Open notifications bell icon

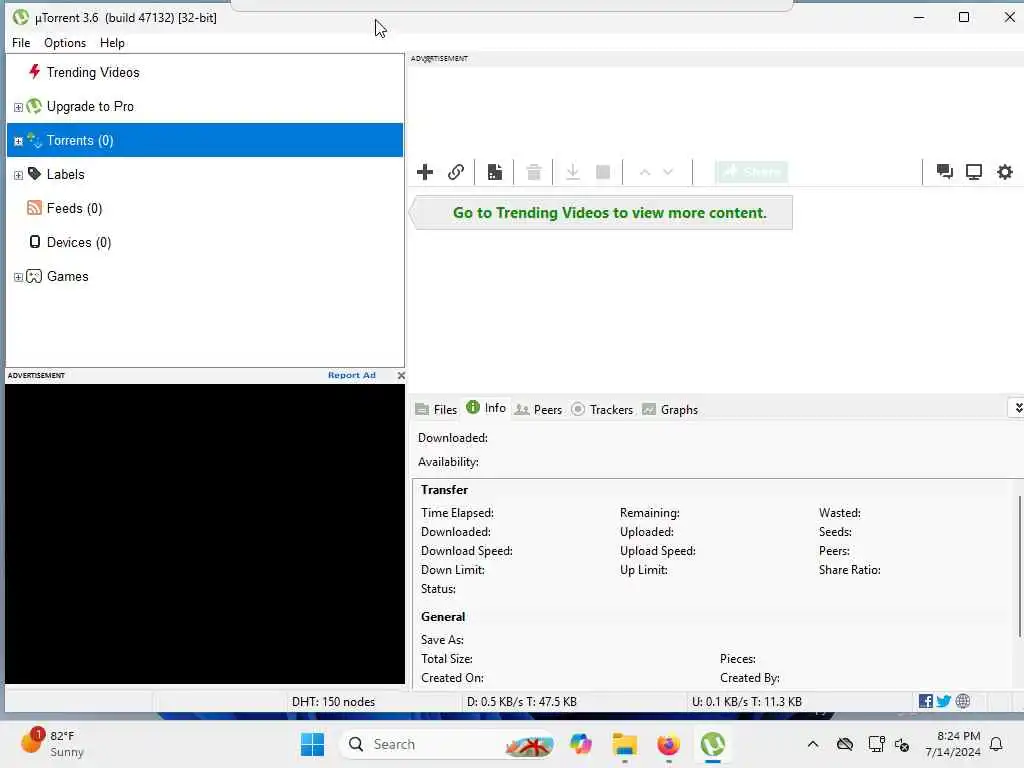click(x=996, y=744)
